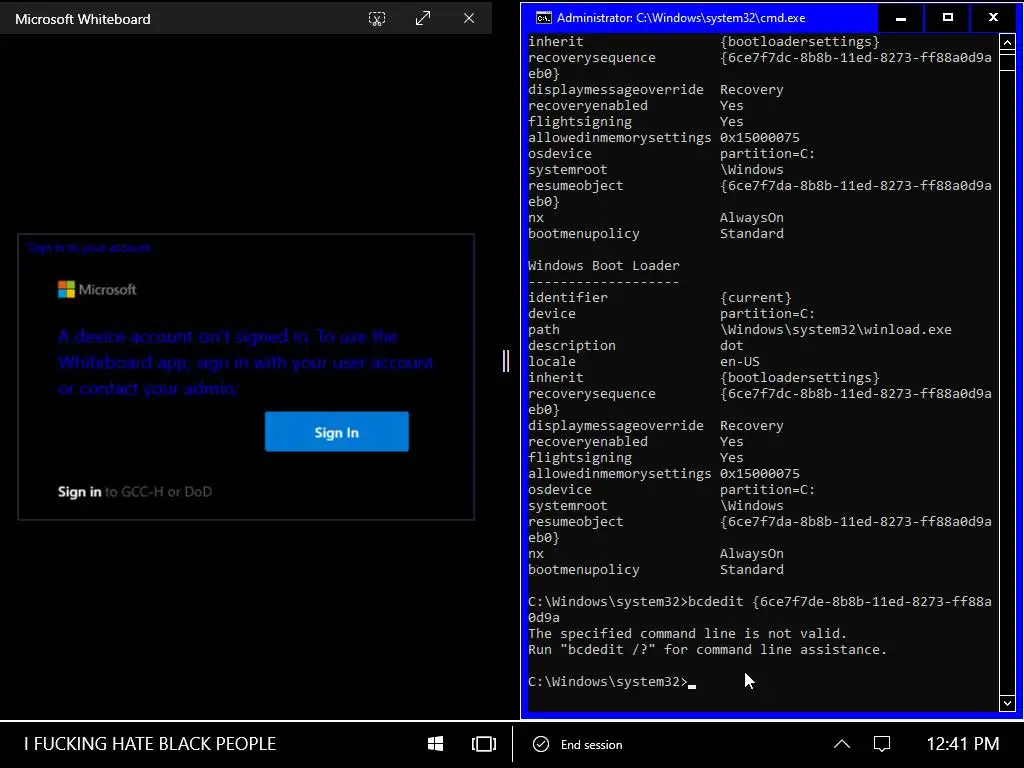Screen dimensions: 1024x768
Task: Click the "locale en-US" line
Action: [x=643, y=361]
